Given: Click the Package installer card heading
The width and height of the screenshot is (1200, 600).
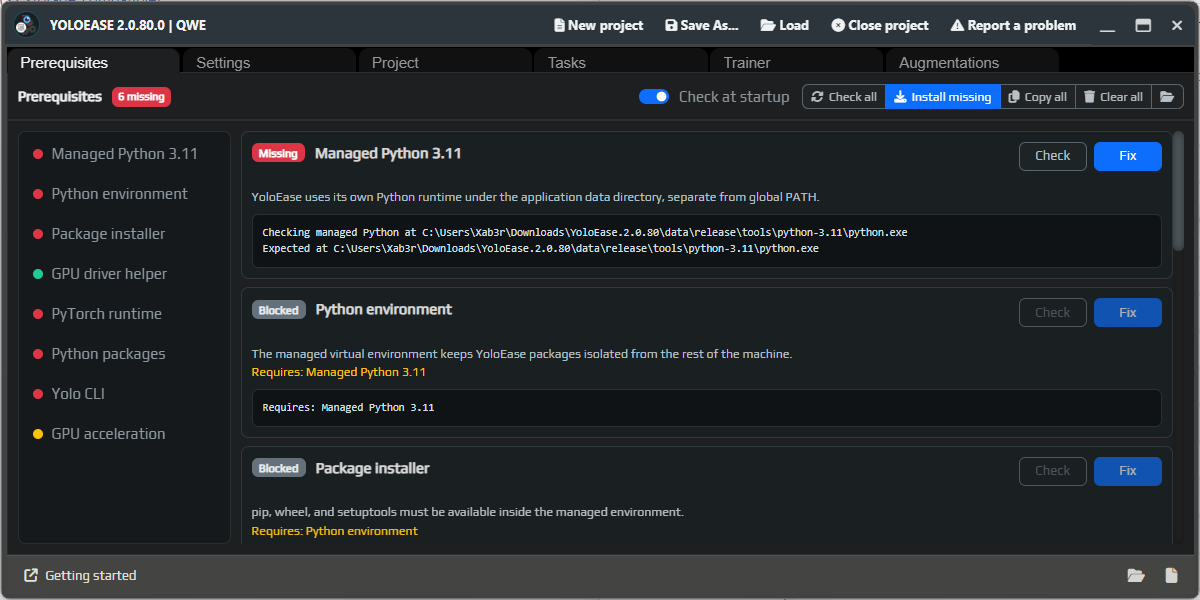Looking at the screenshot, I should 373,469.
